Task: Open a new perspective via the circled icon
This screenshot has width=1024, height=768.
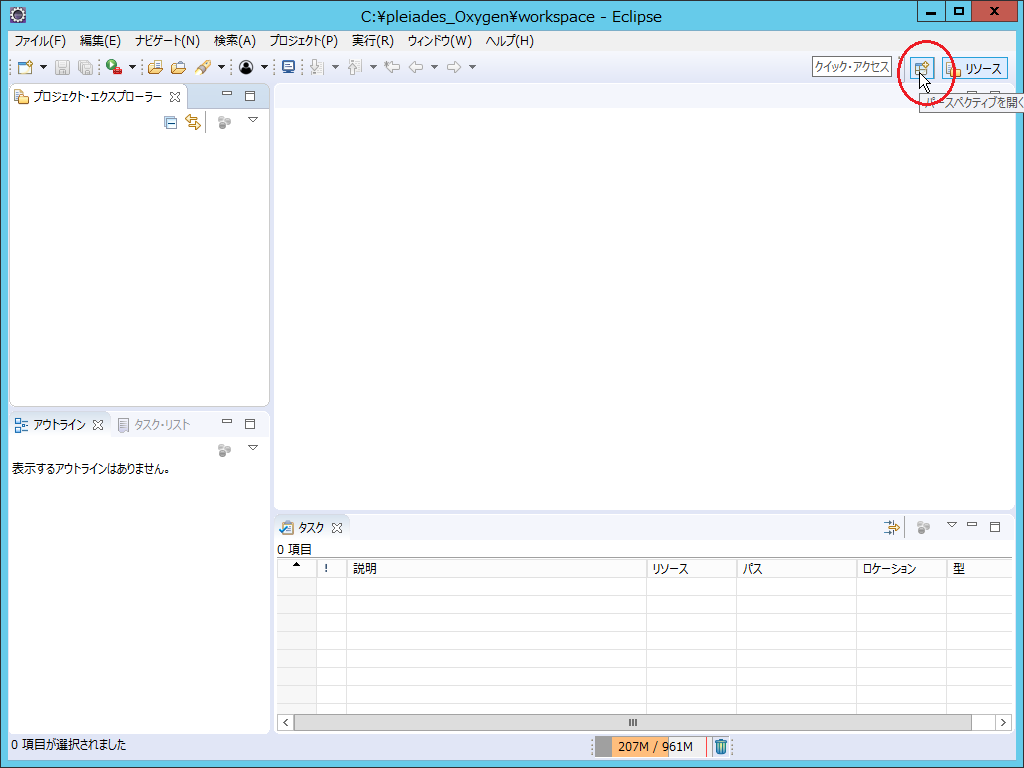Action: [921, 68]
